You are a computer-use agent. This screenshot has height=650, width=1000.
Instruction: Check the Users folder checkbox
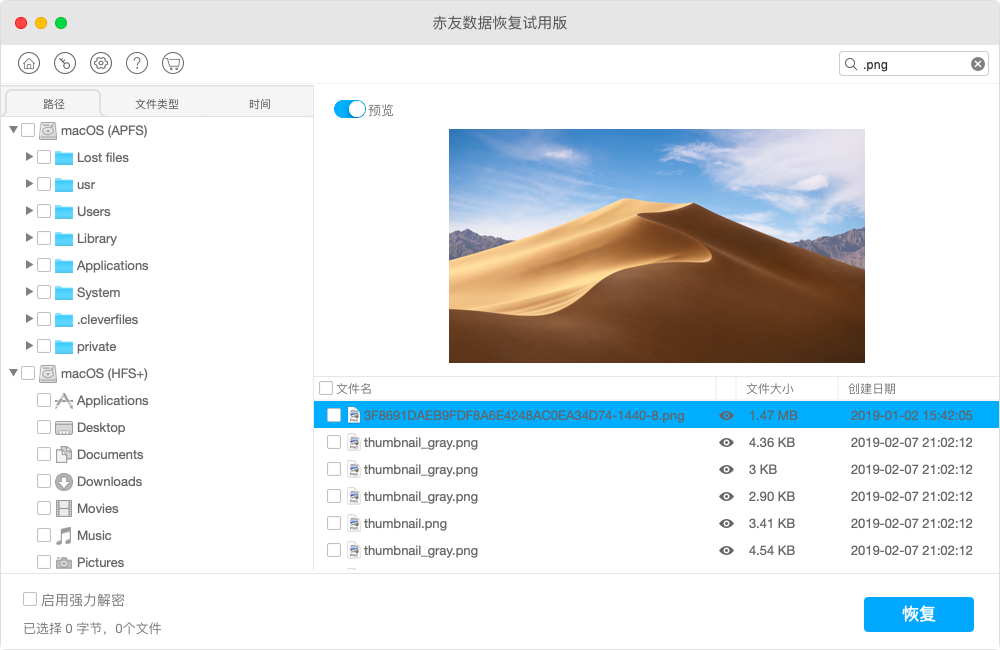pos(44,211)
